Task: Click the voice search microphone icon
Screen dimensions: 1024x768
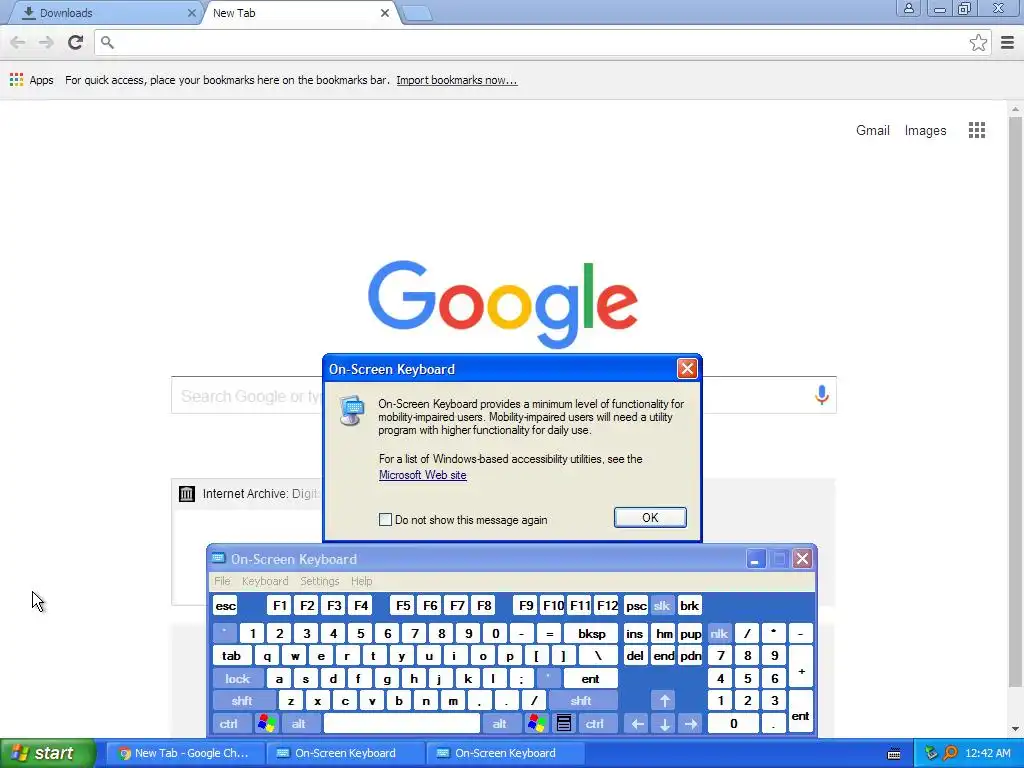Action: pyautogui.click(x=822, y=395)
